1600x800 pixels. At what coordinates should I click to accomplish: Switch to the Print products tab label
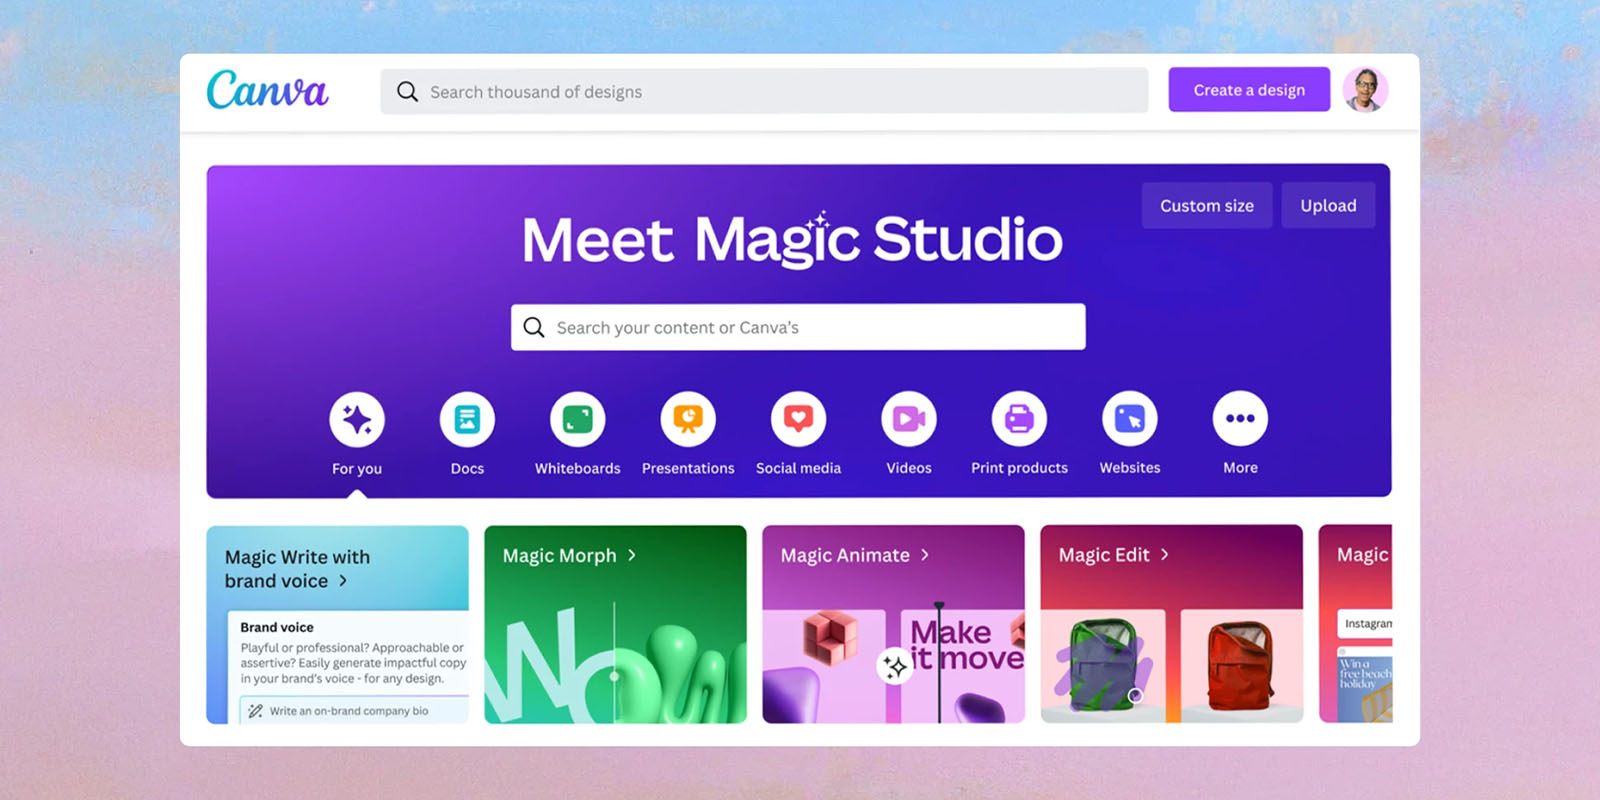1019,468
